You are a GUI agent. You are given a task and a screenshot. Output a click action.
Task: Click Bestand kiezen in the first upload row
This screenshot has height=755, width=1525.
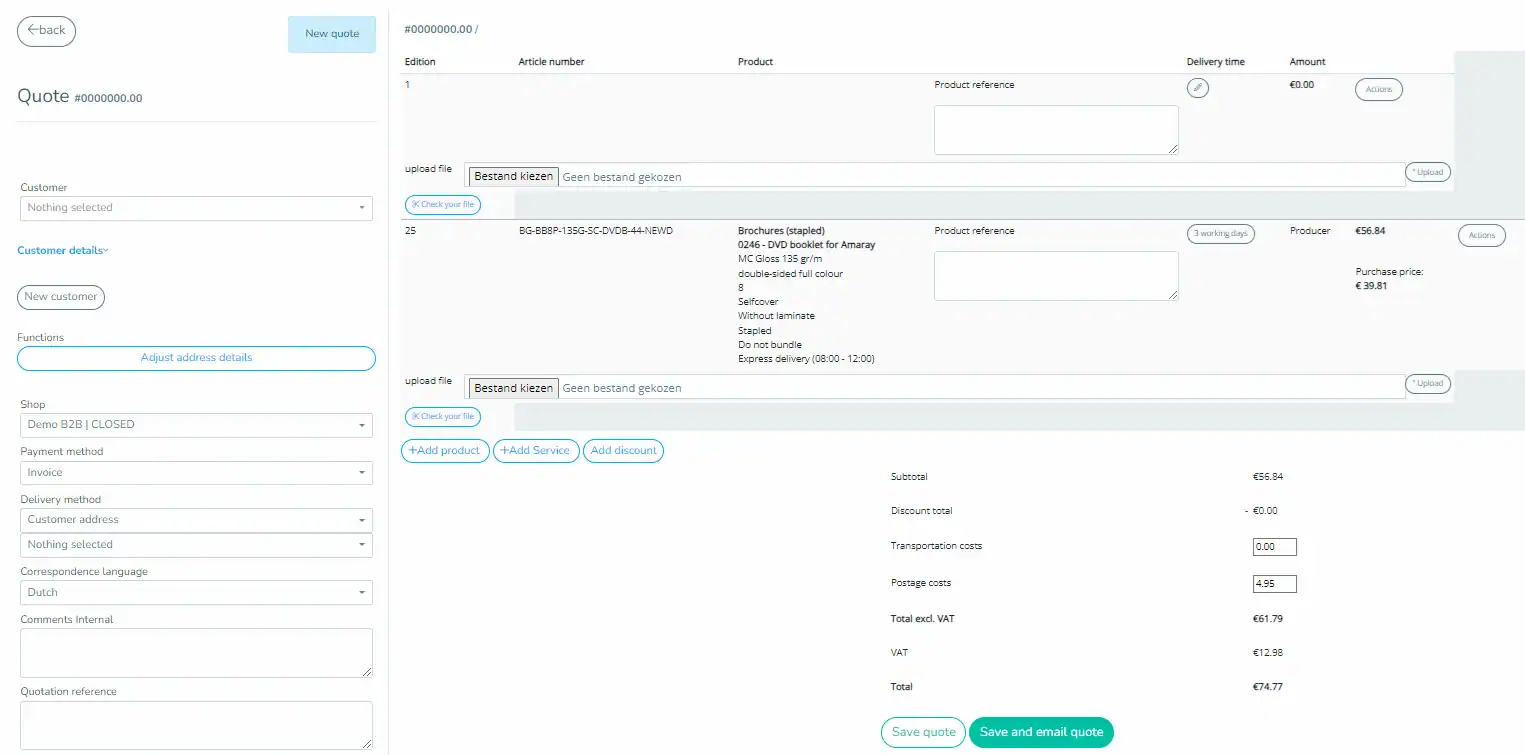(x=513, y=176)
